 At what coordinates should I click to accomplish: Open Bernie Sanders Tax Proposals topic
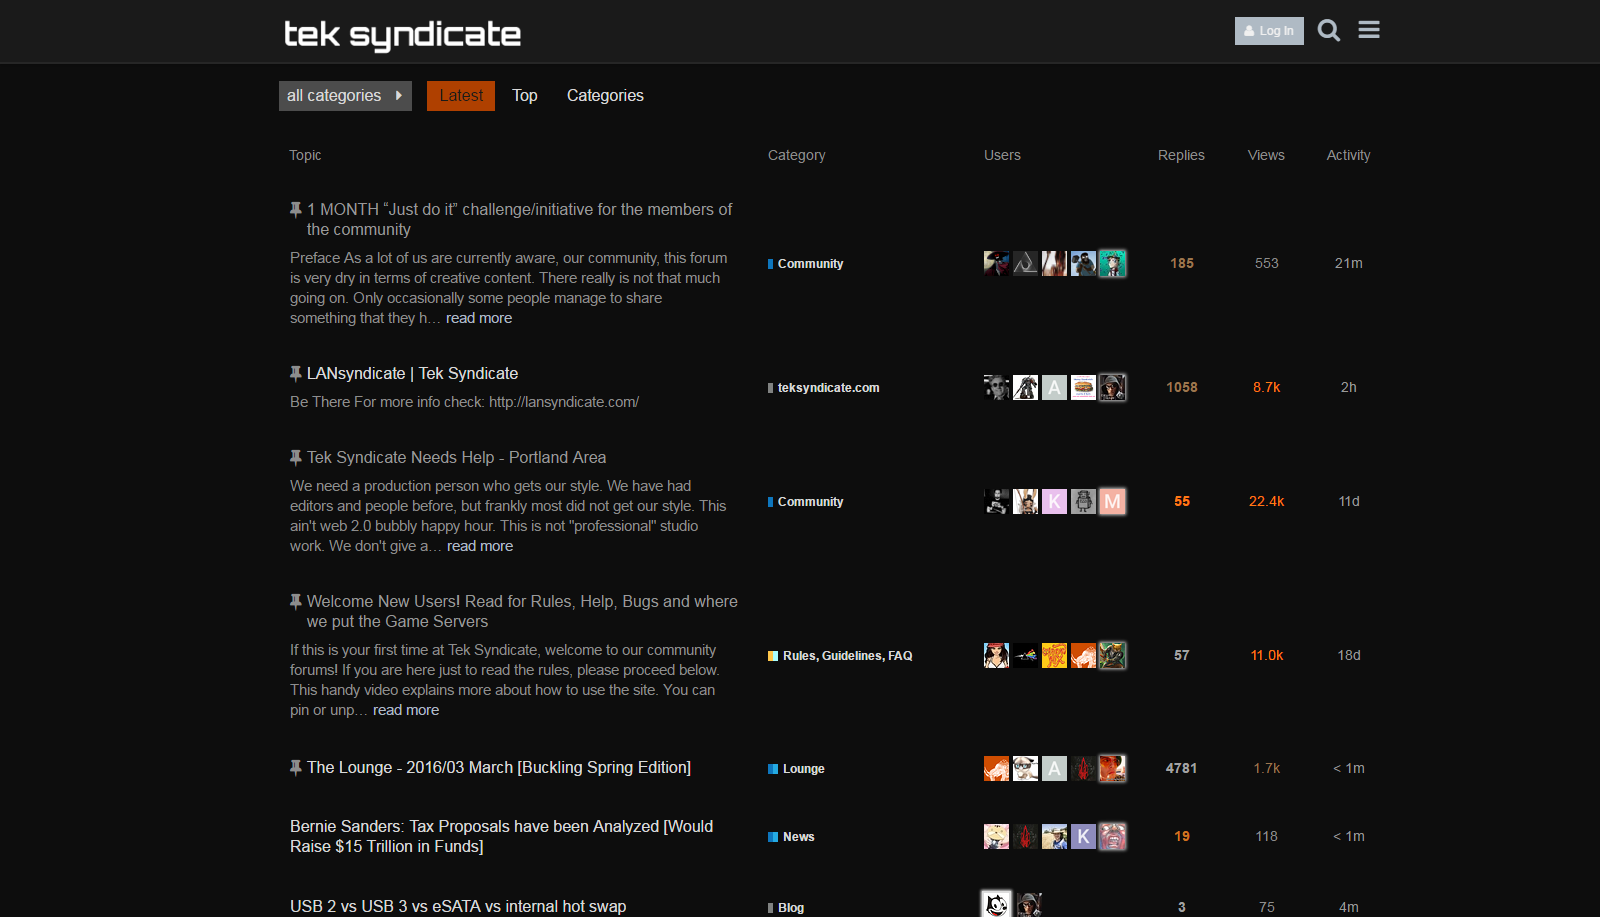tap(501, 836)
